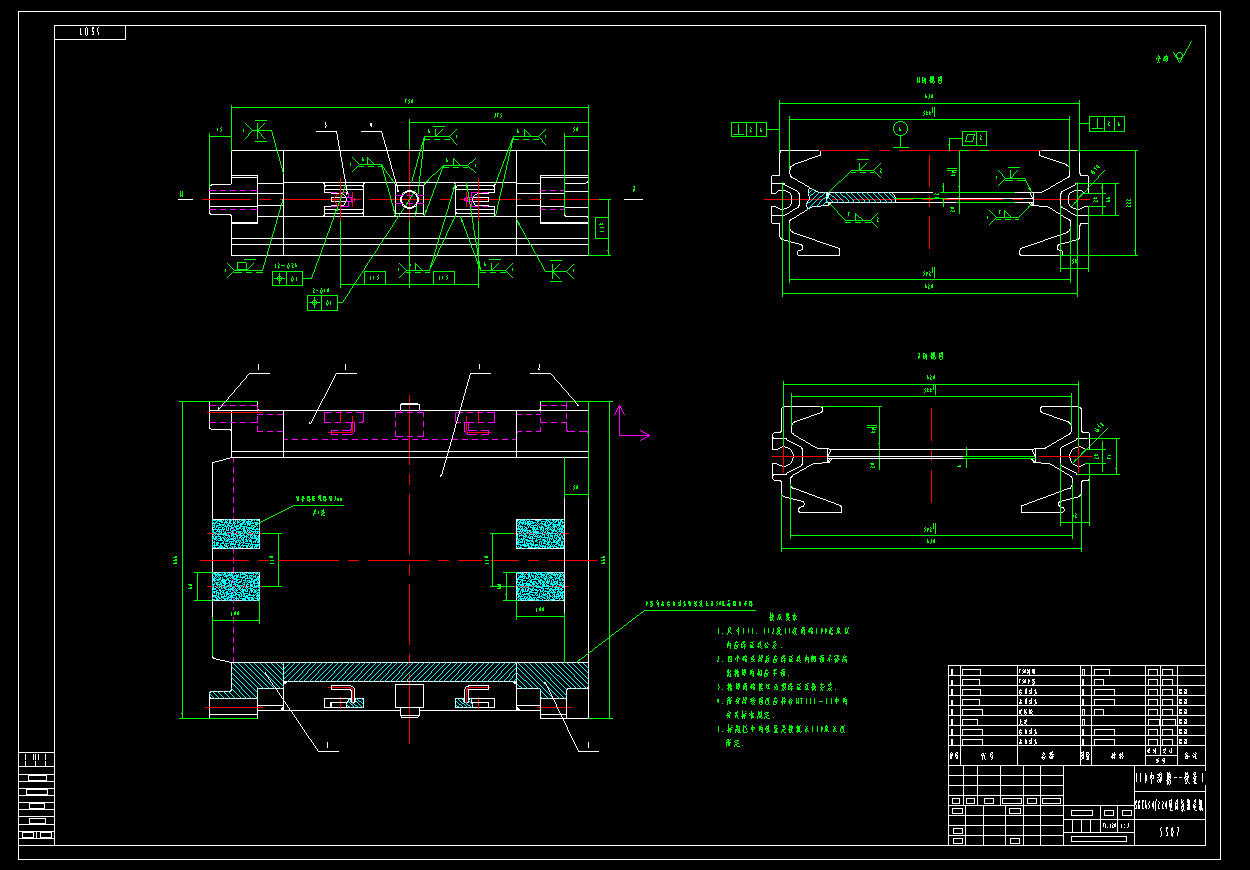This screenshot has height=870, width=1250.
Task: Select the upper-right cyan hatched pad in plan view
Action: pyautogui.click(x=540, y=534)
